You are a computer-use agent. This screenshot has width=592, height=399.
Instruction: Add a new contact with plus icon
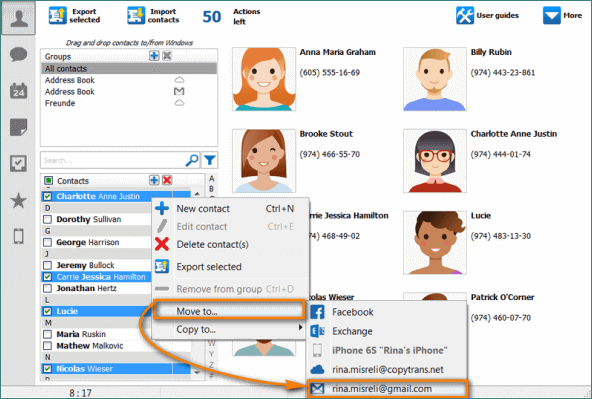(154, 180)
